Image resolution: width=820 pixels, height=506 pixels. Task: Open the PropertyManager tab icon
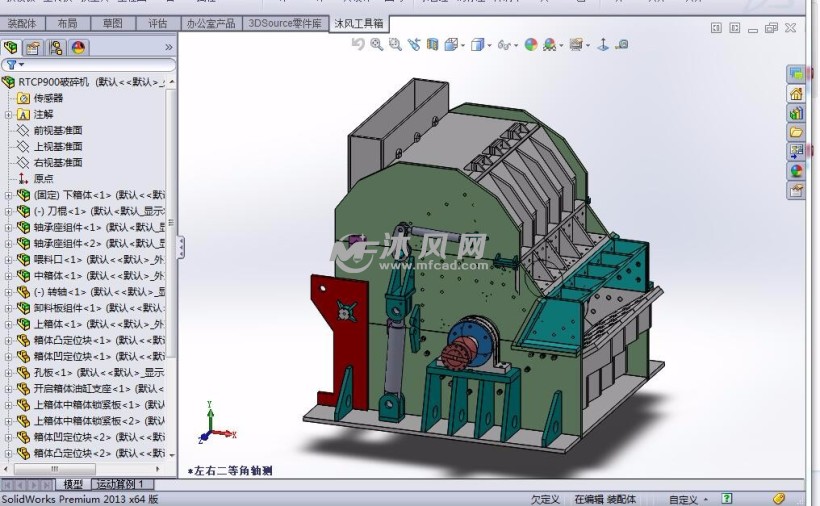coord(34,47)
